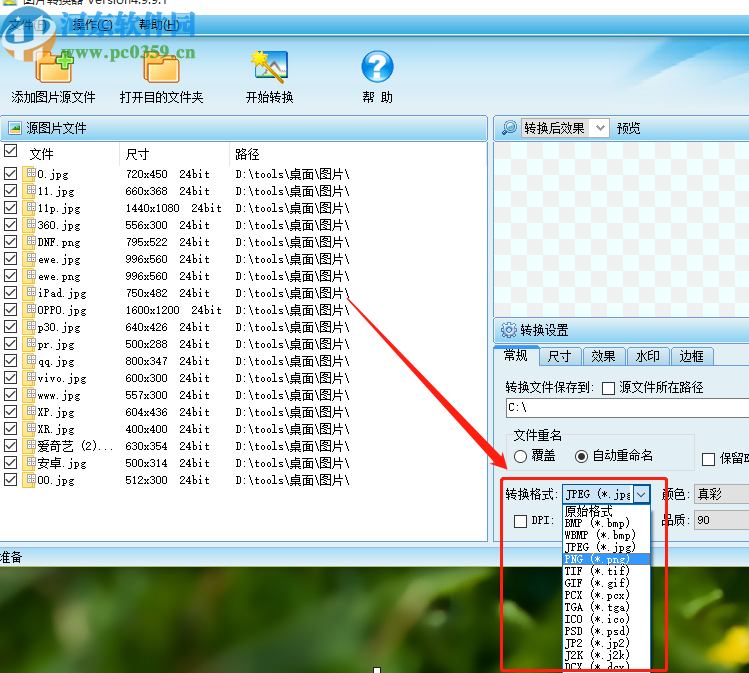This screenshot has width=749, height=673.
Task: Sort by the 文件 column header
Action: (69, 154)
